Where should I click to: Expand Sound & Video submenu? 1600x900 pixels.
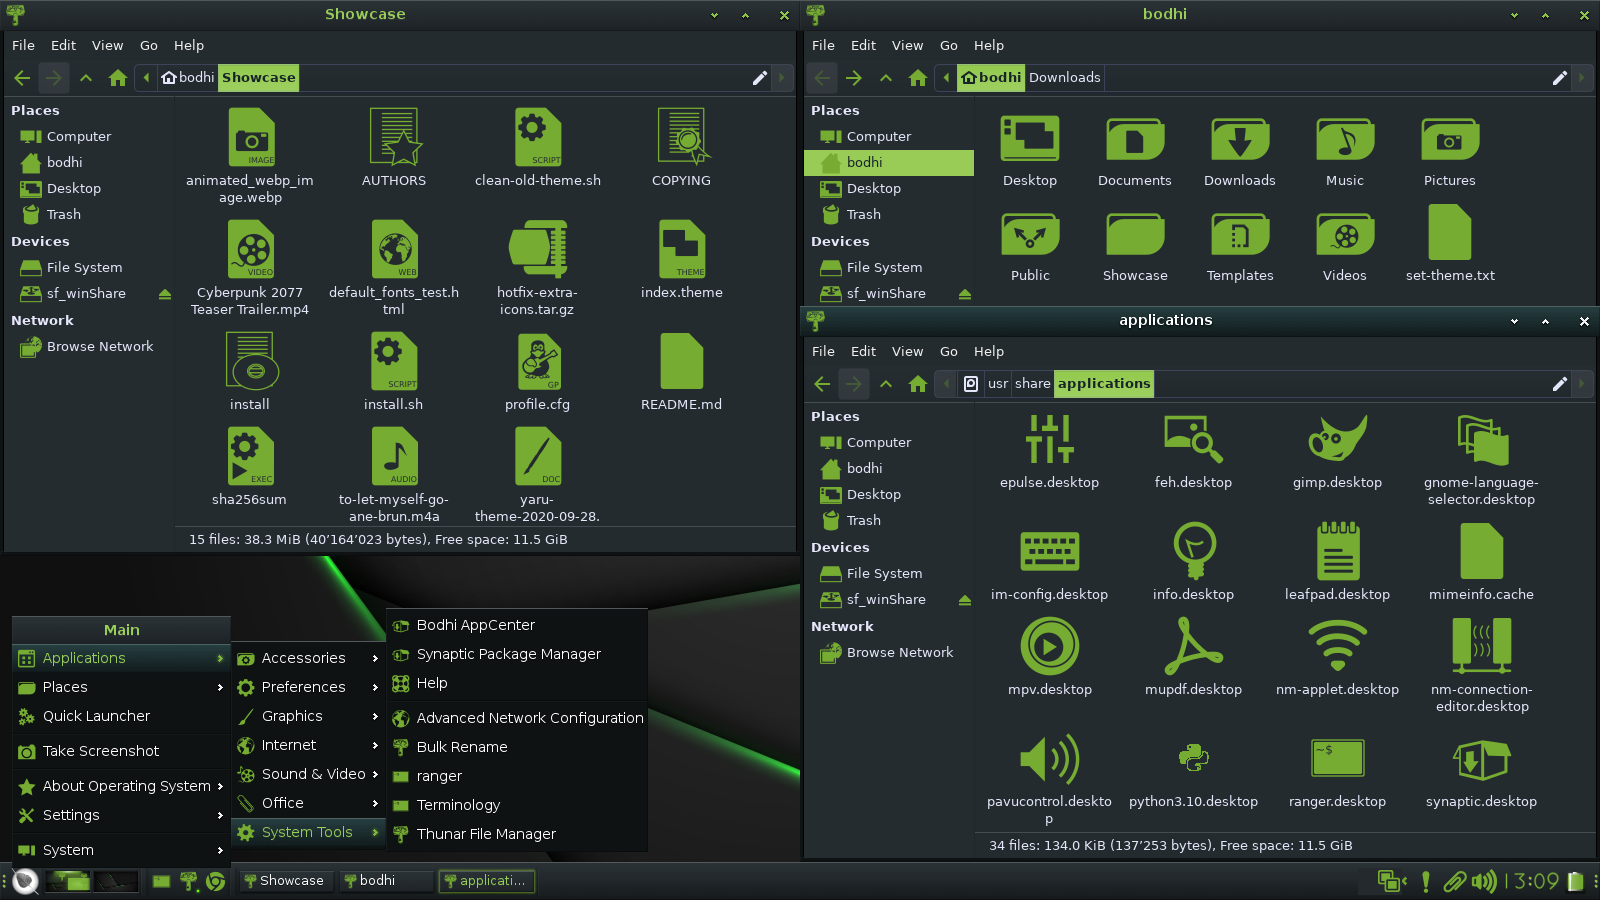tap(308, 774)
